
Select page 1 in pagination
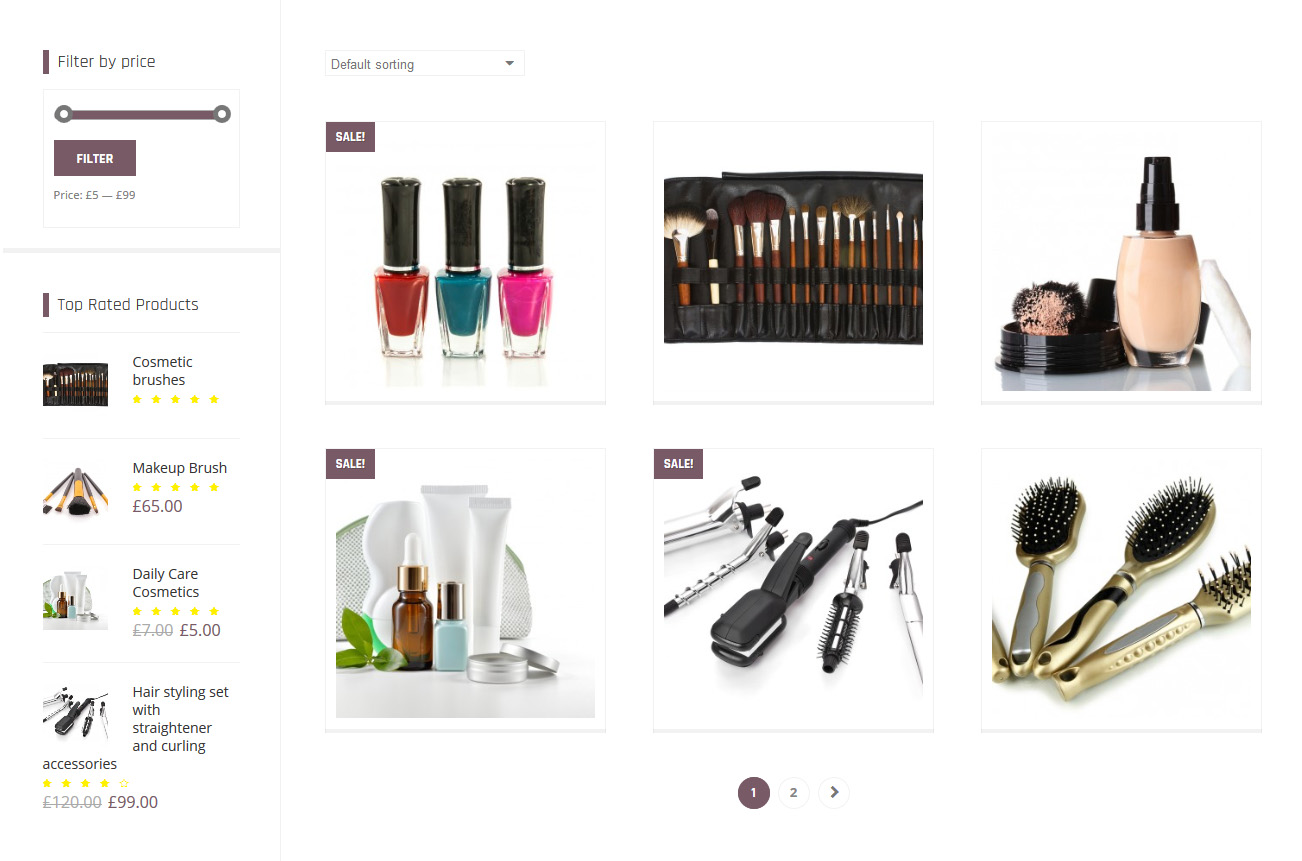point(753,793)
